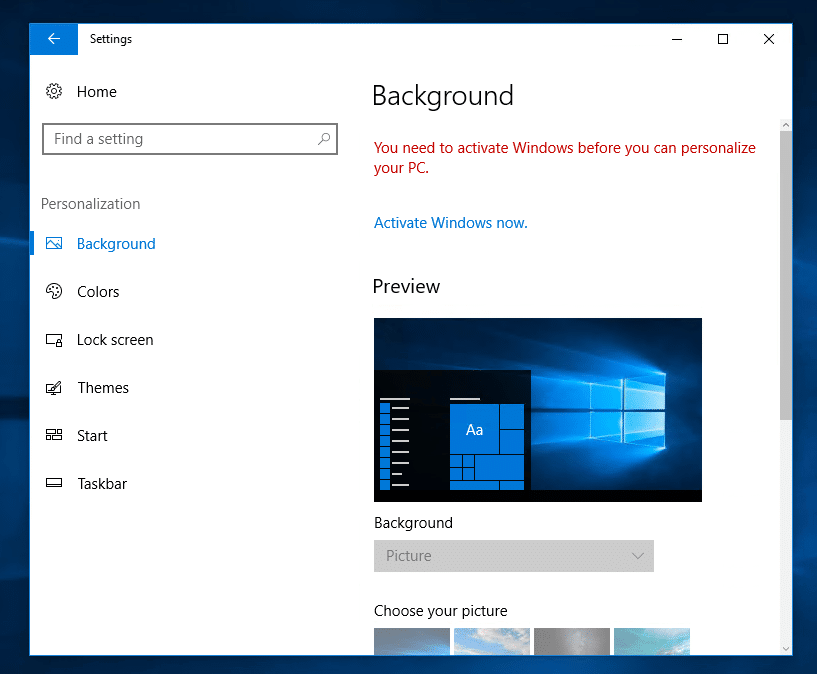Screen dimensions: 817x674
Task: Click the Taskbar icon in sidebar
Action: pos(54,484)
